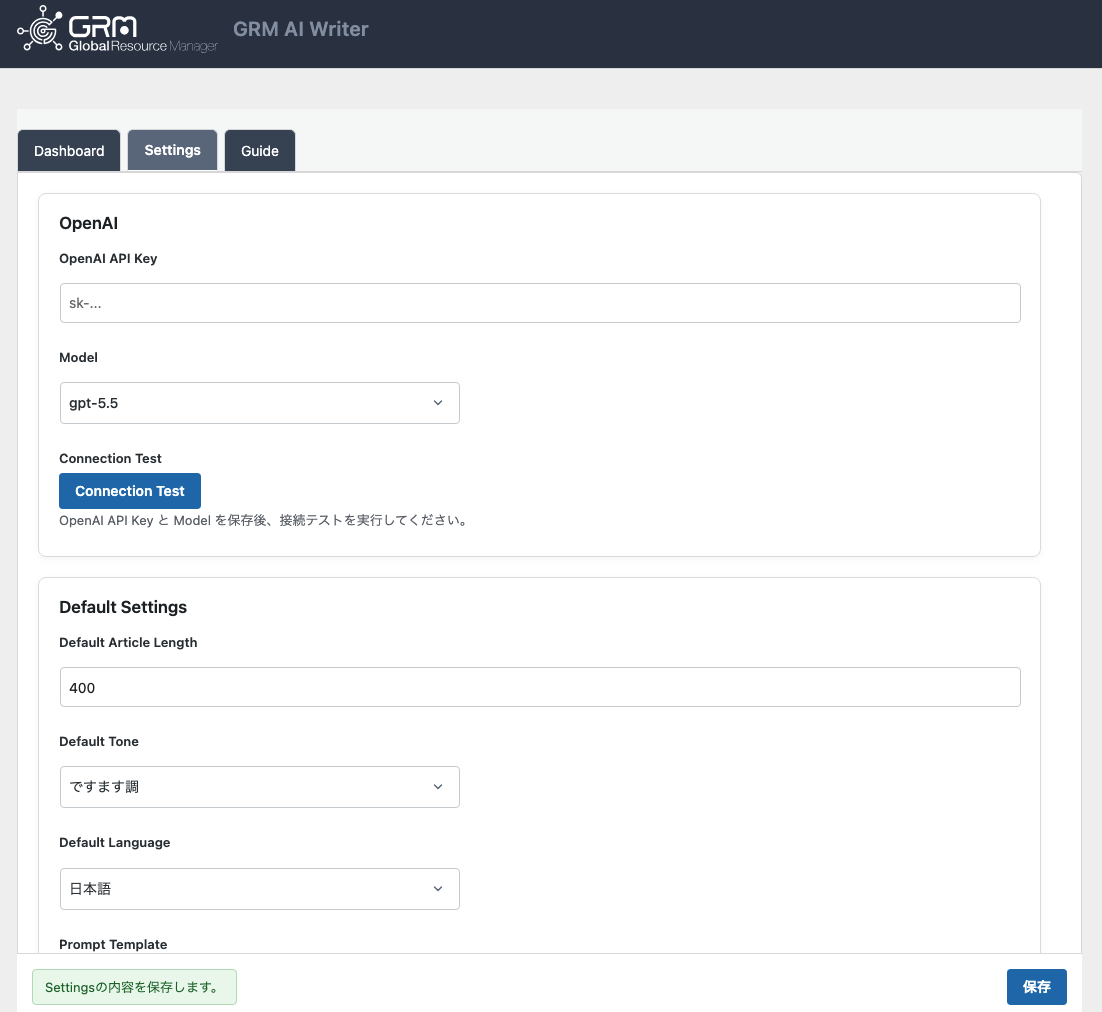Click the 保存 save button

(x=1037, y=987)
